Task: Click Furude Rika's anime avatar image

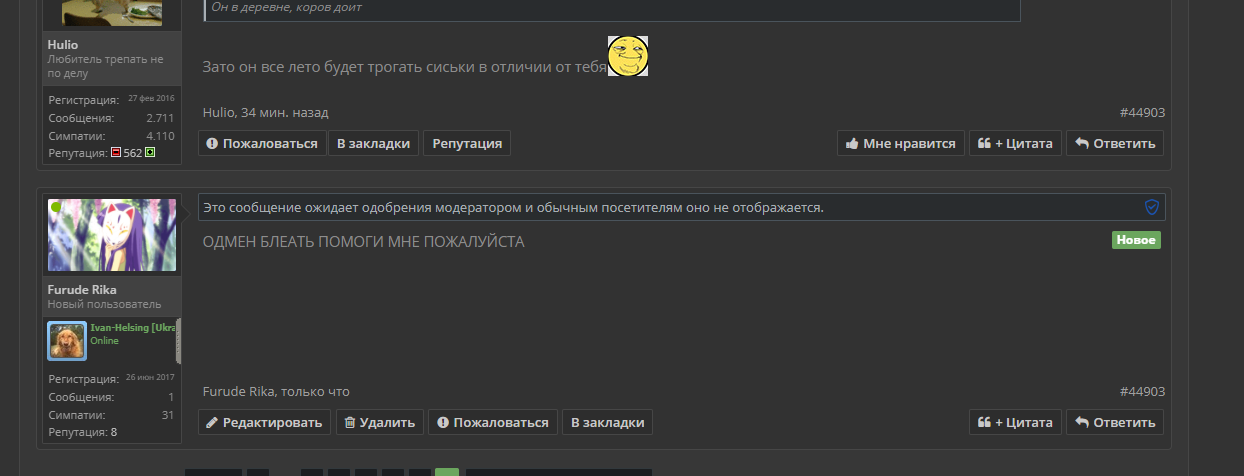Action: point(112,235)
